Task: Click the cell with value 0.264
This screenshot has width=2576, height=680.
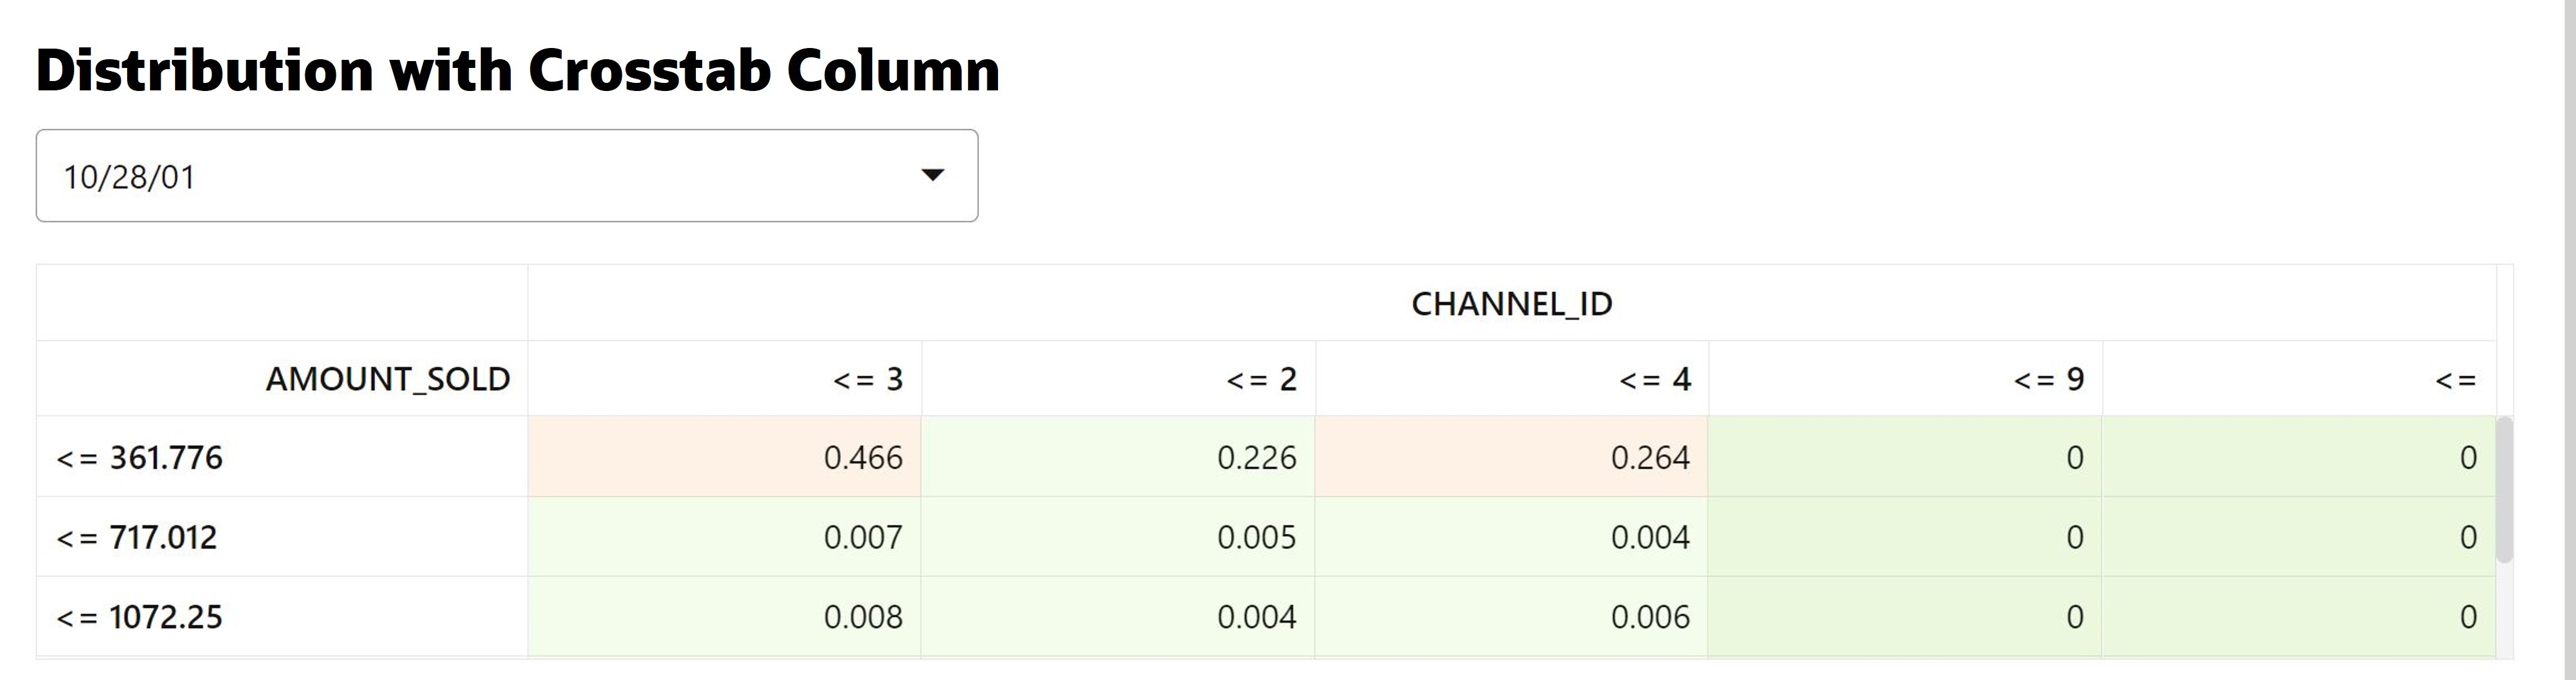Action: click(x=1650, y=458)
